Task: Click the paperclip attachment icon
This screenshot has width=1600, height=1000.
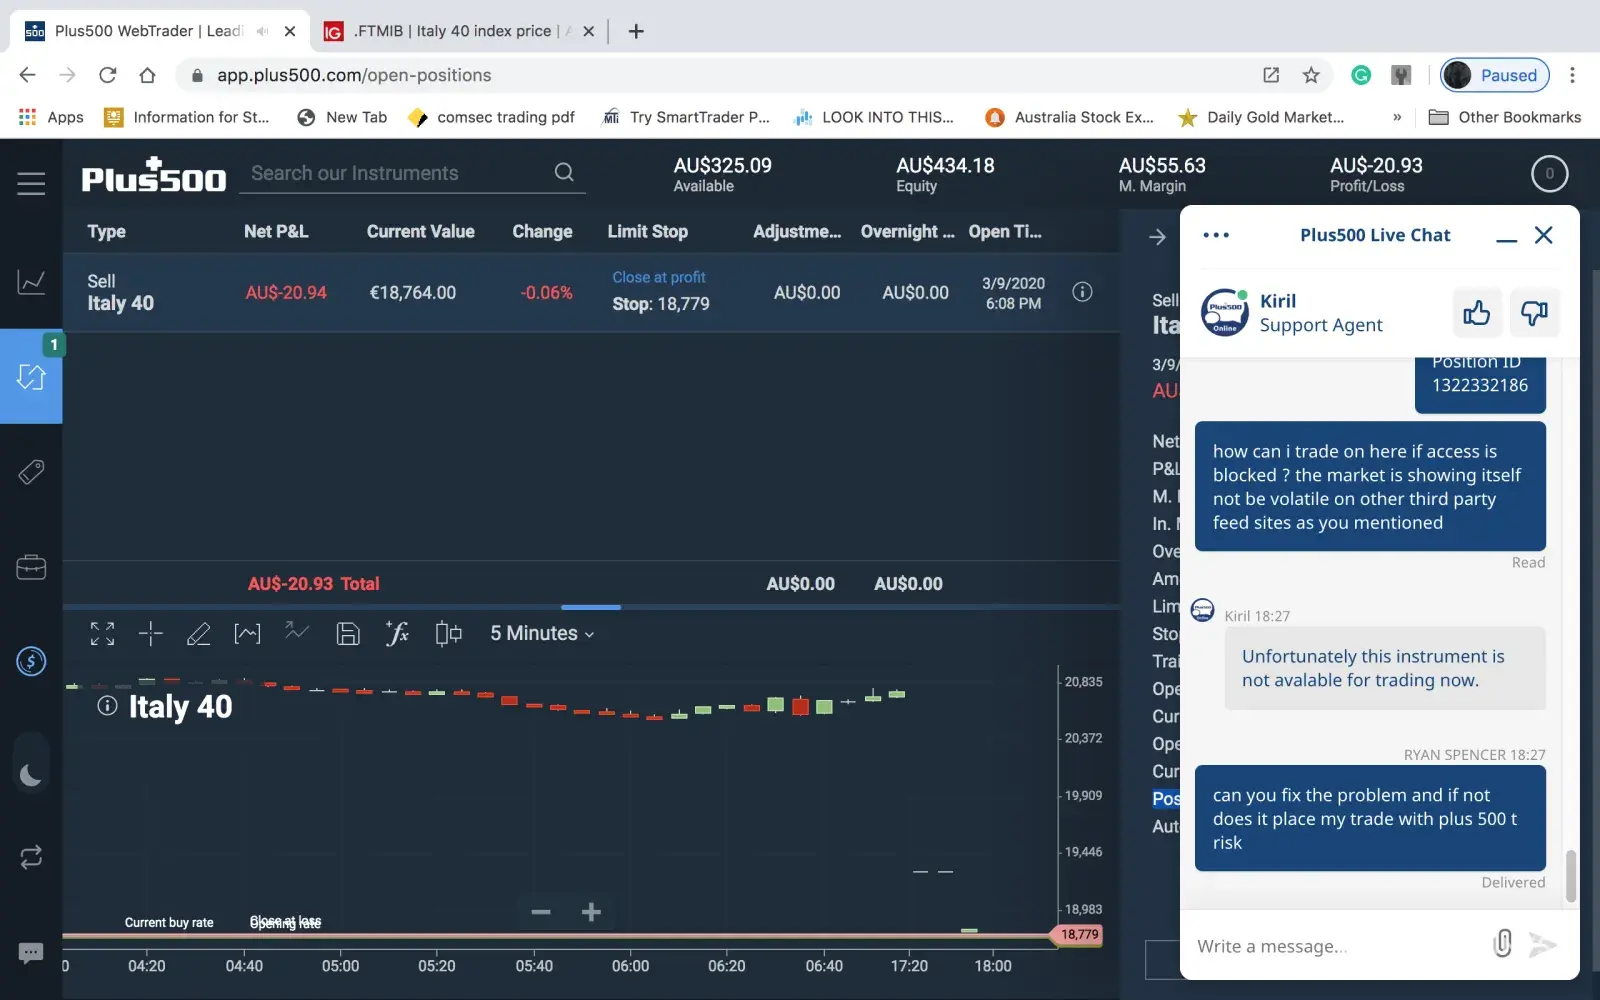Action: coord(1502,943)
